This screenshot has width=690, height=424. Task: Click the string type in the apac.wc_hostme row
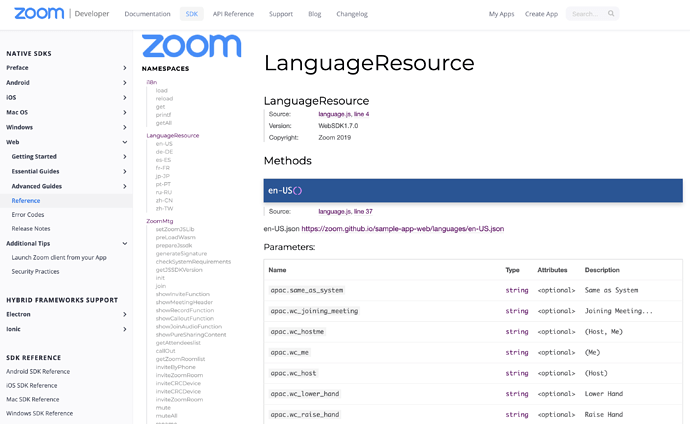point(517,332)
